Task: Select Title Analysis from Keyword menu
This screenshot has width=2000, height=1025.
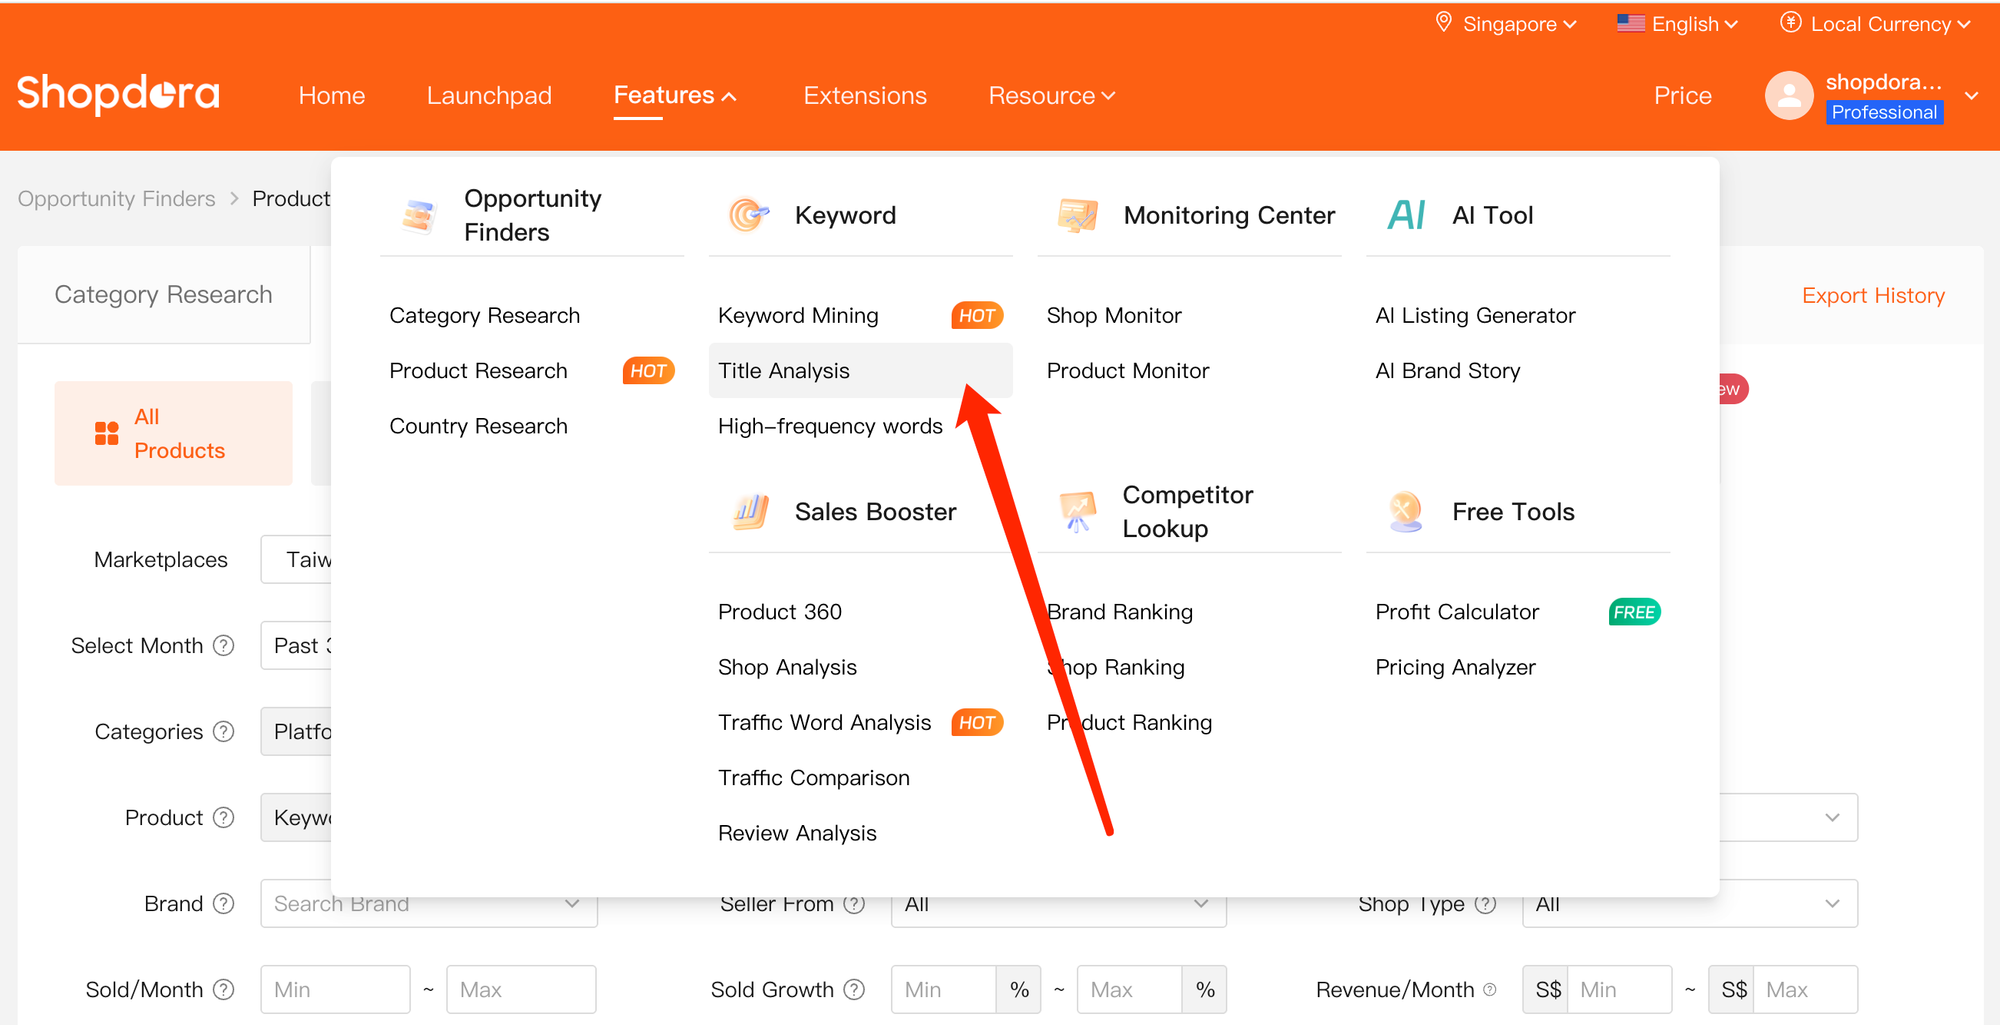Action: click(x=860, y=371)
